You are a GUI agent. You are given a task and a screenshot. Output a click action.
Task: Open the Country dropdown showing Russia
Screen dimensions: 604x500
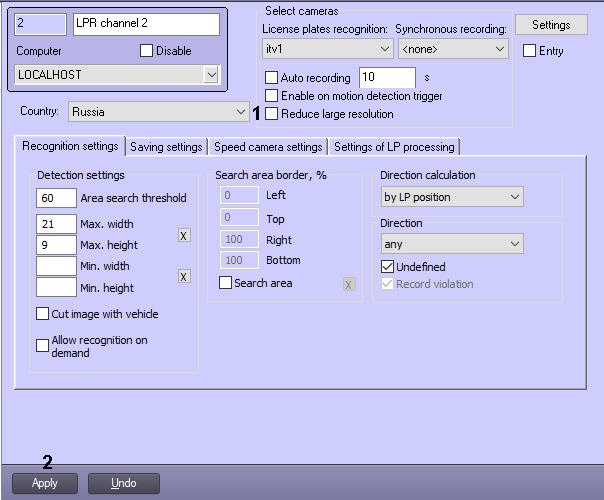tap(158, 112)
